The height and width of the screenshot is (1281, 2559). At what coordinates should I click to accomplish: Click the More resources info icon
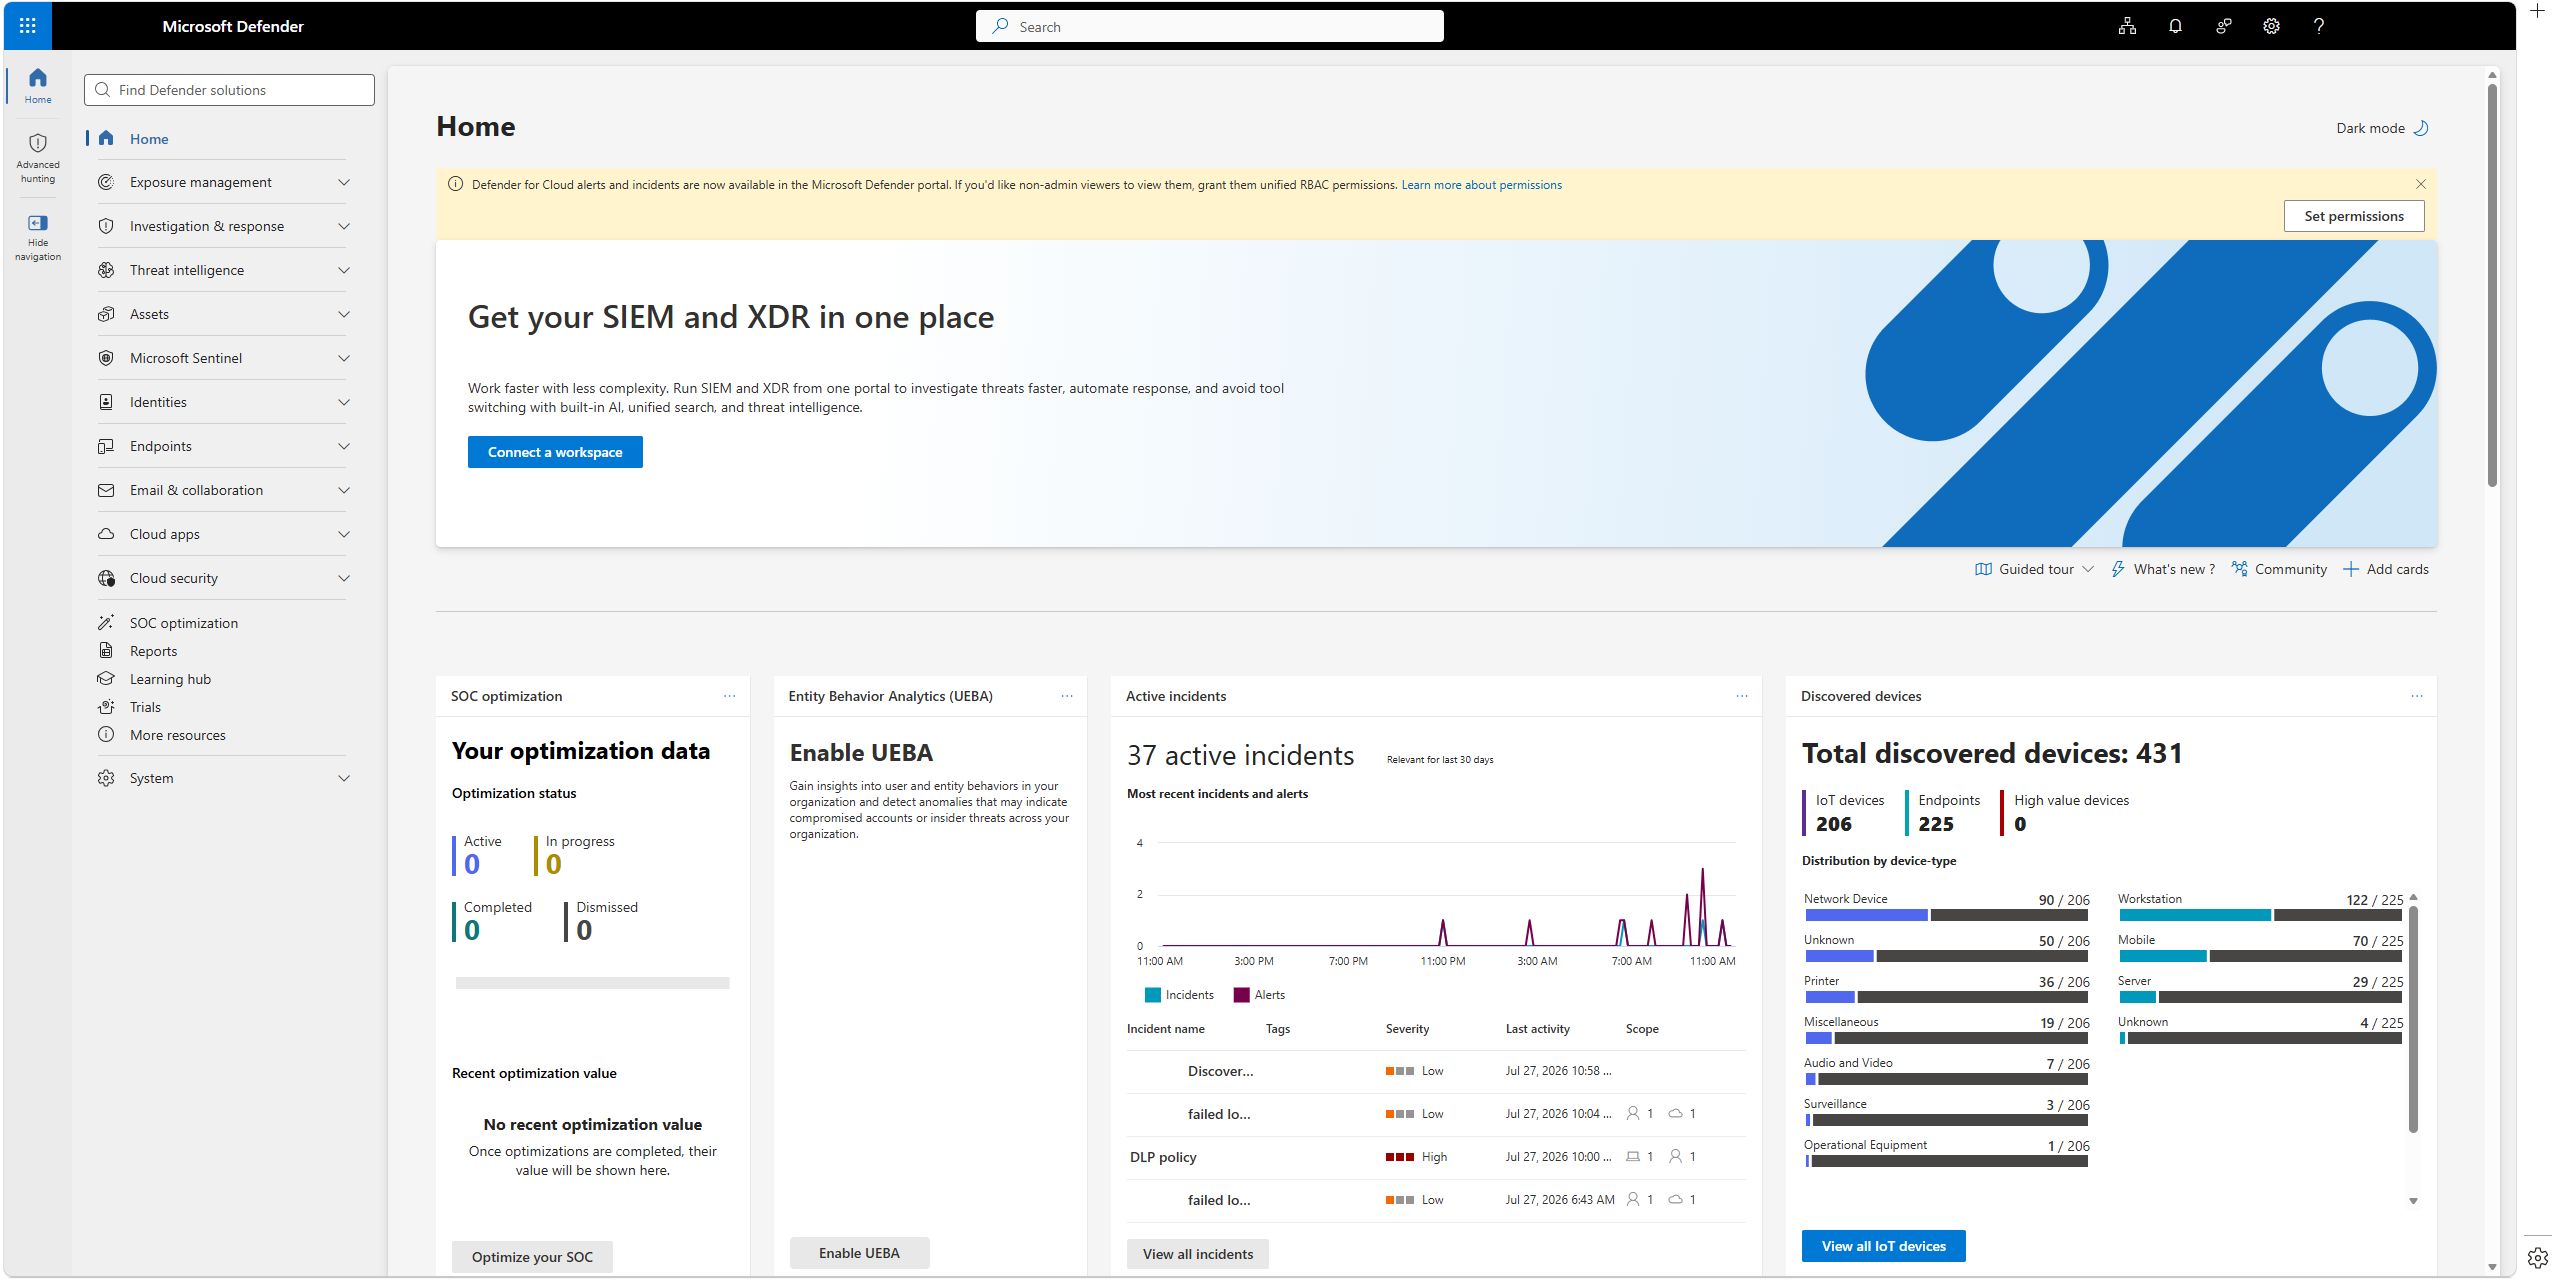106,734
